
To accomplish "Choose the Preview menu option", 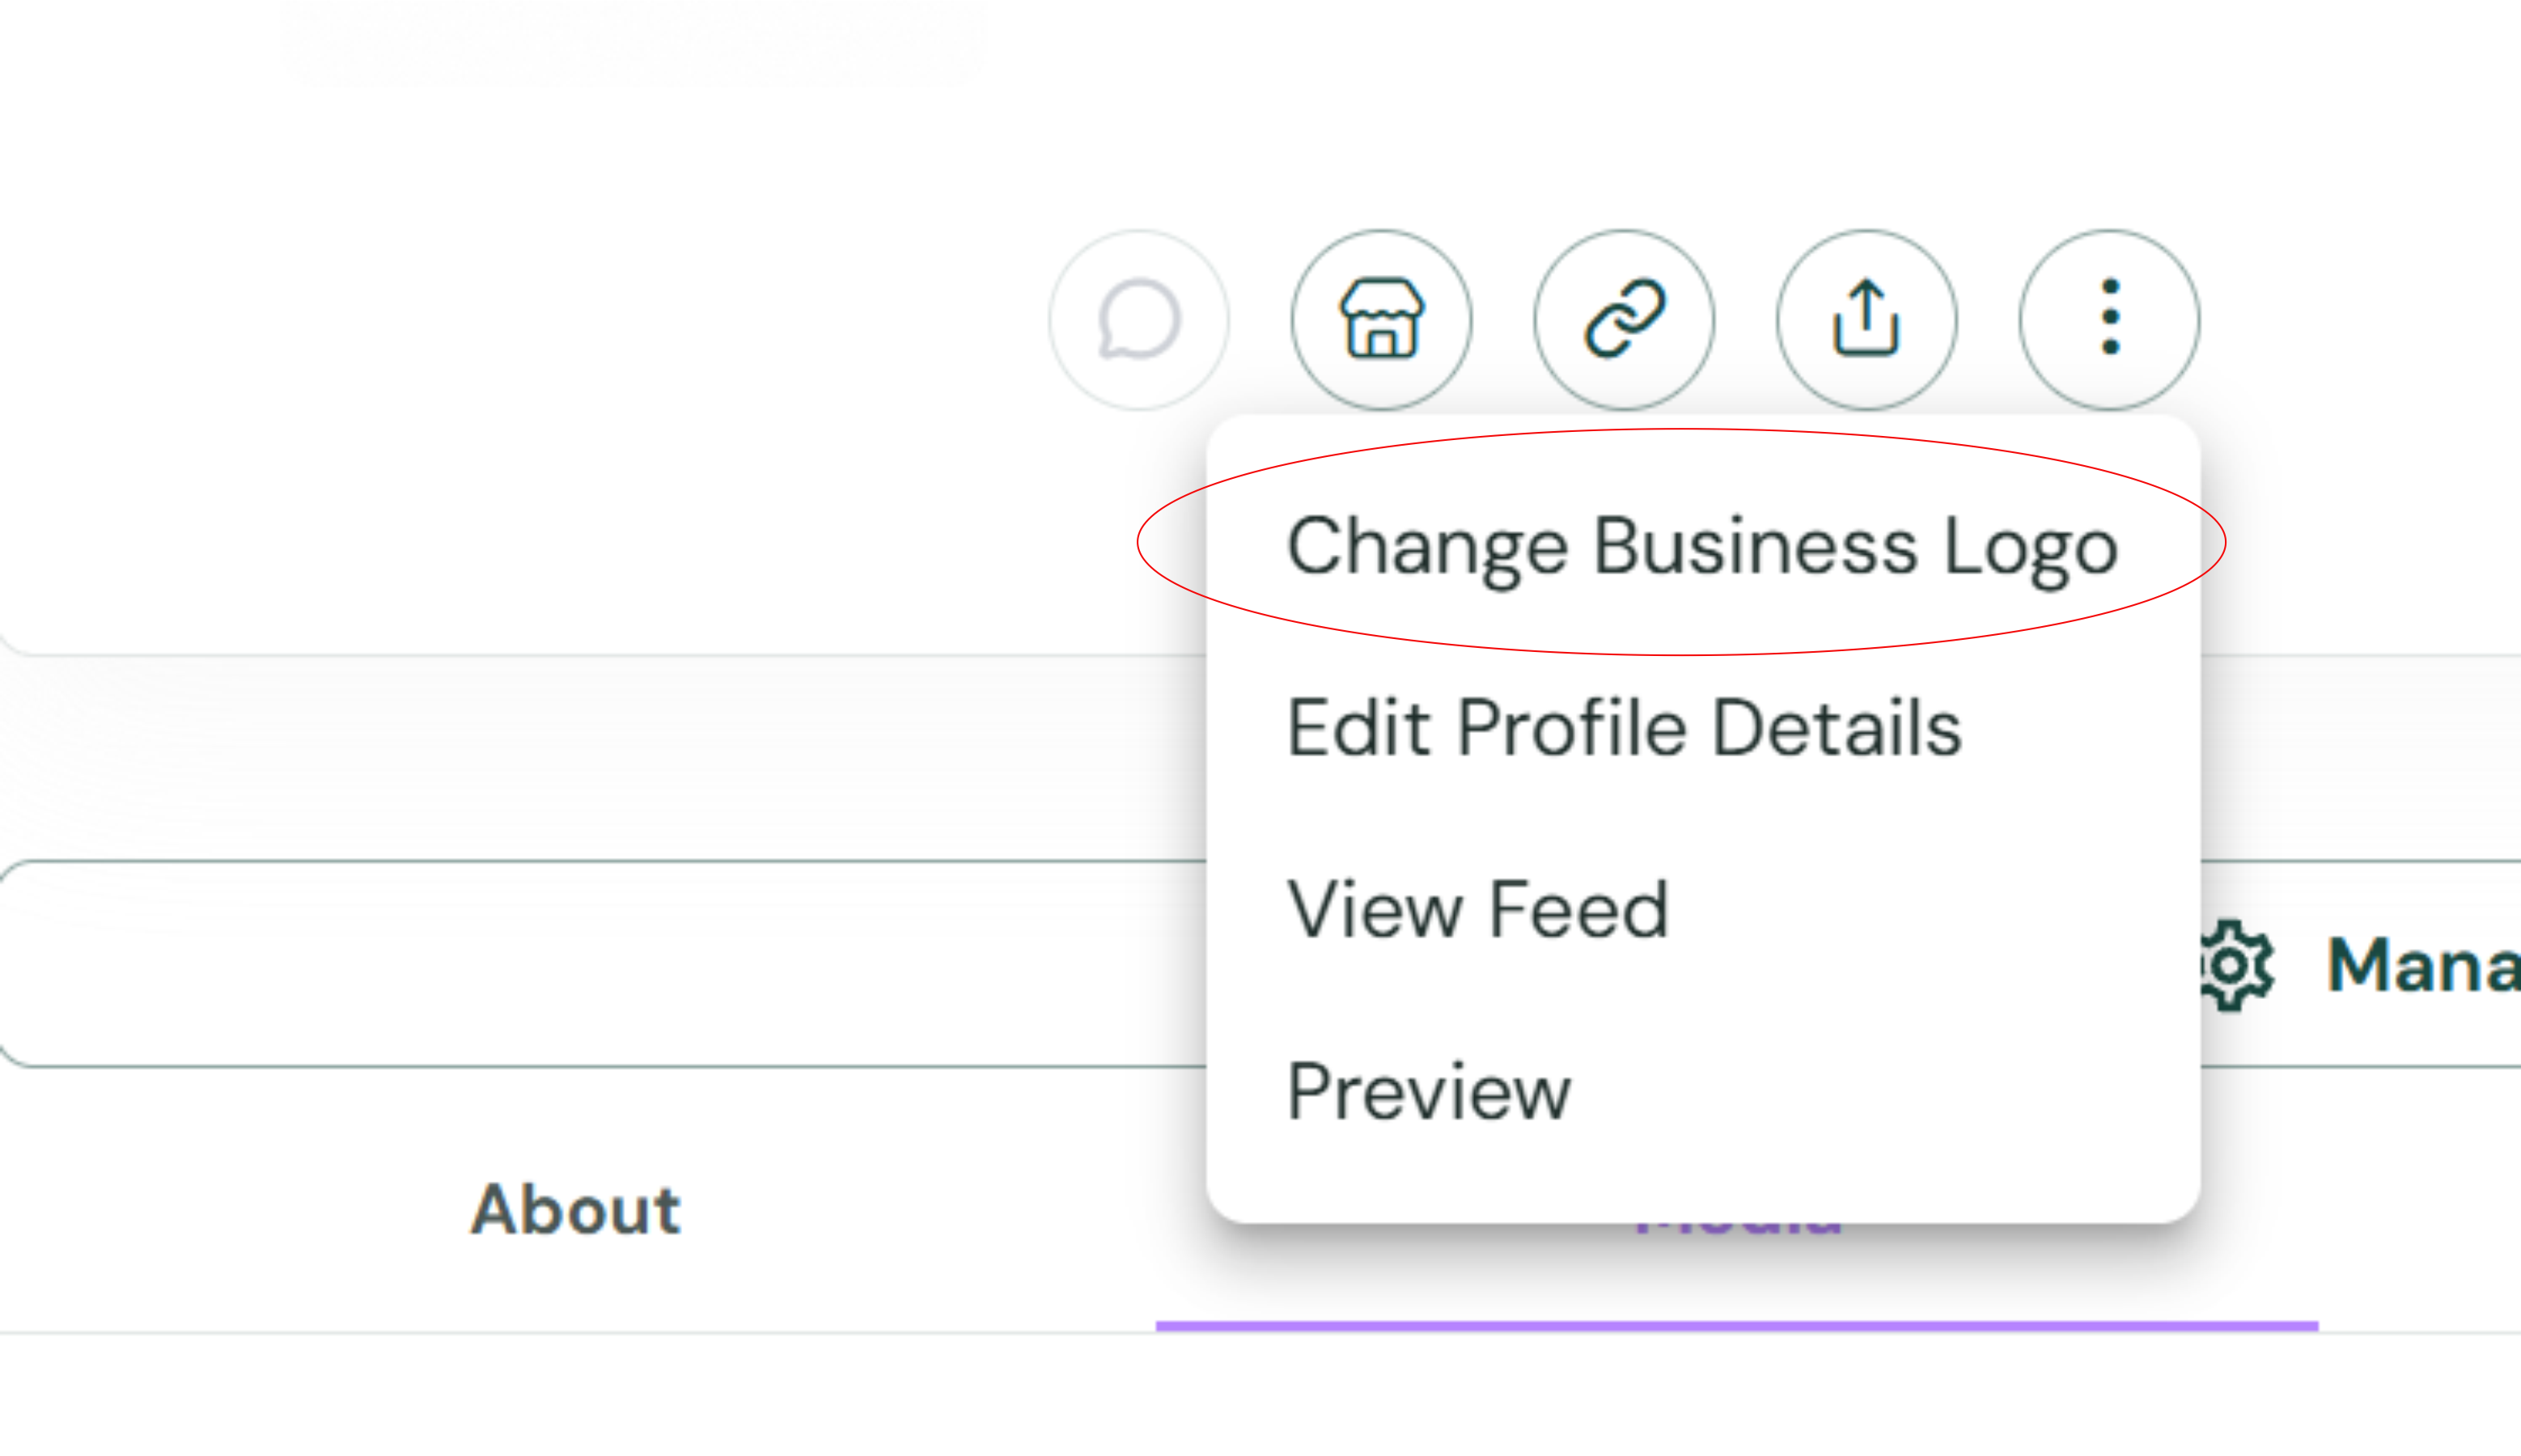I will (x=1429, y=1092).
